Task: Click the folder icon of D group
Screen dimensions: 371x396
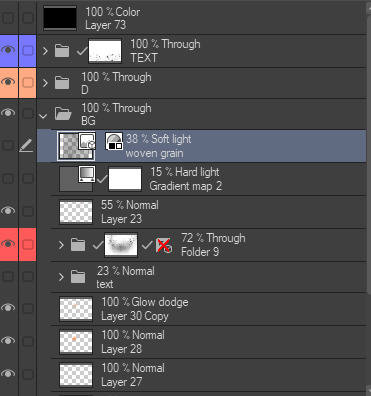Action: [x=62, y=83]
